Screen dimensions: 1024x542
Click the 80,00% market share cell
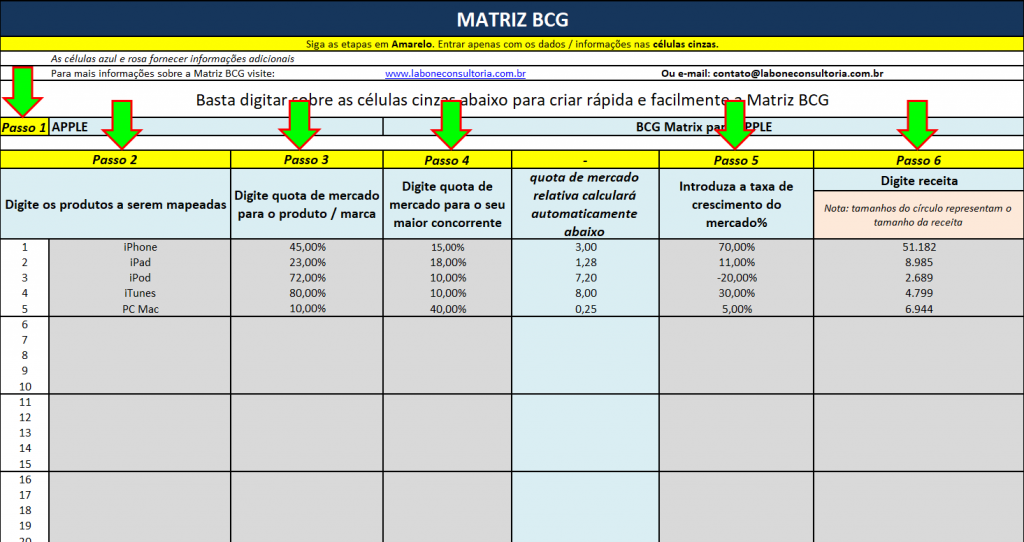tap(307, 293)
